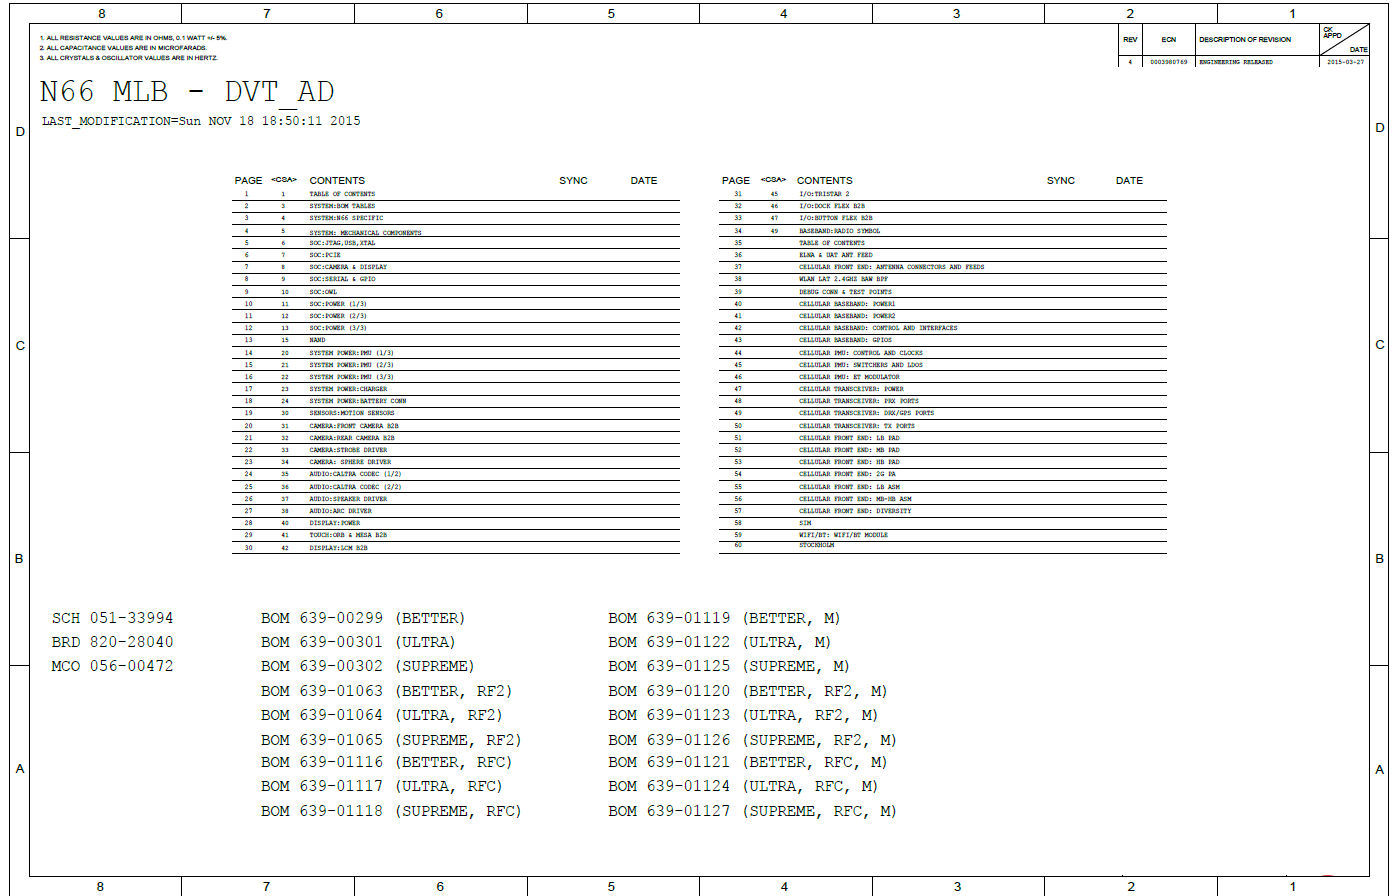This screenshot has width=1394, height=896.
Task: Select WLAN LAT 2.4GHZ BAW BPF entry
Action: point(845,279)
